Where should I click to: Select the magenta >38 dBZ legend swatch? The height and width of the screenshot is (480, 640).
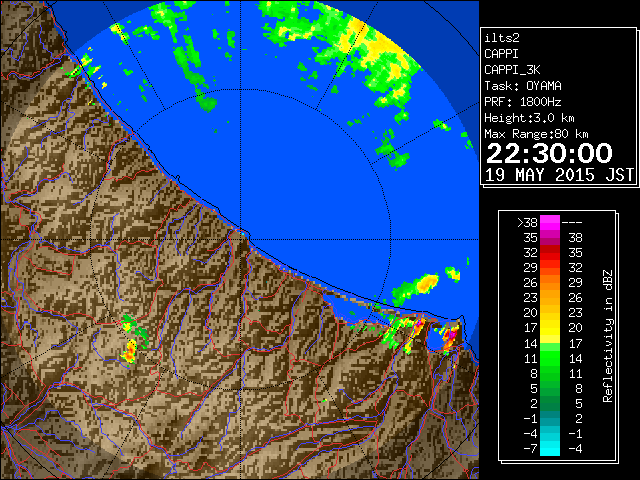[550, 222]
